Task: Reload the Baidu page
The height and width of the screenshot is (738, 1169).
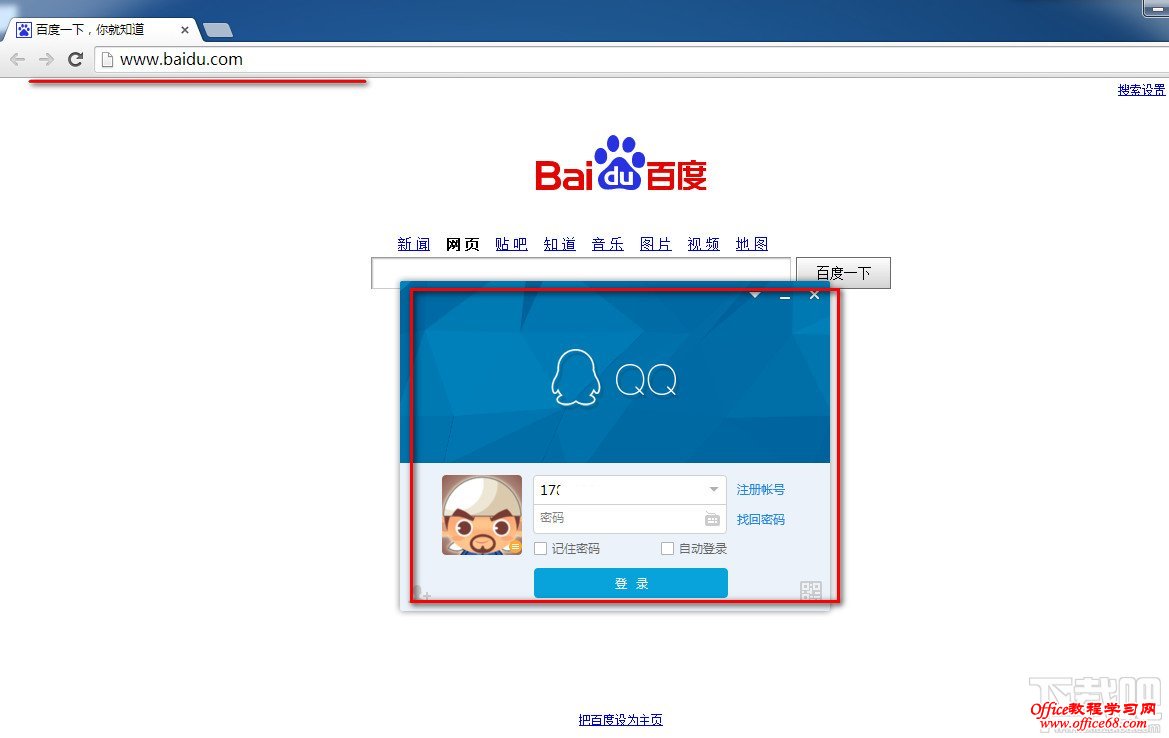Action: (75, 60)
